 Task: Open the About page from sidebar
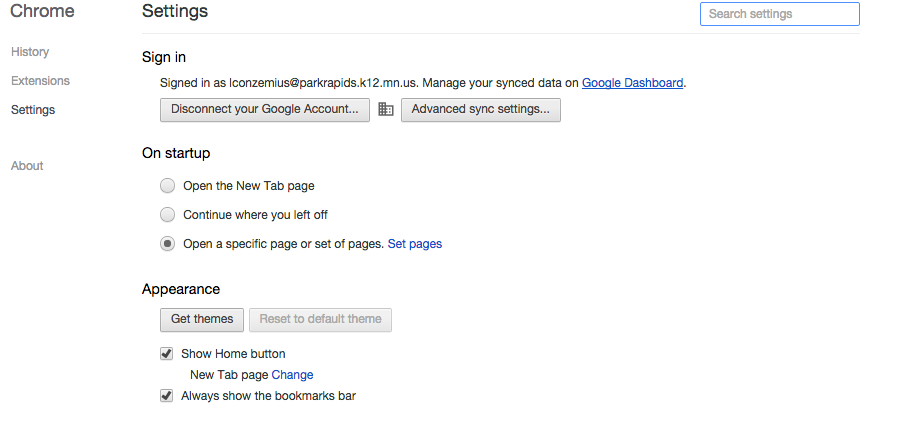27,166
